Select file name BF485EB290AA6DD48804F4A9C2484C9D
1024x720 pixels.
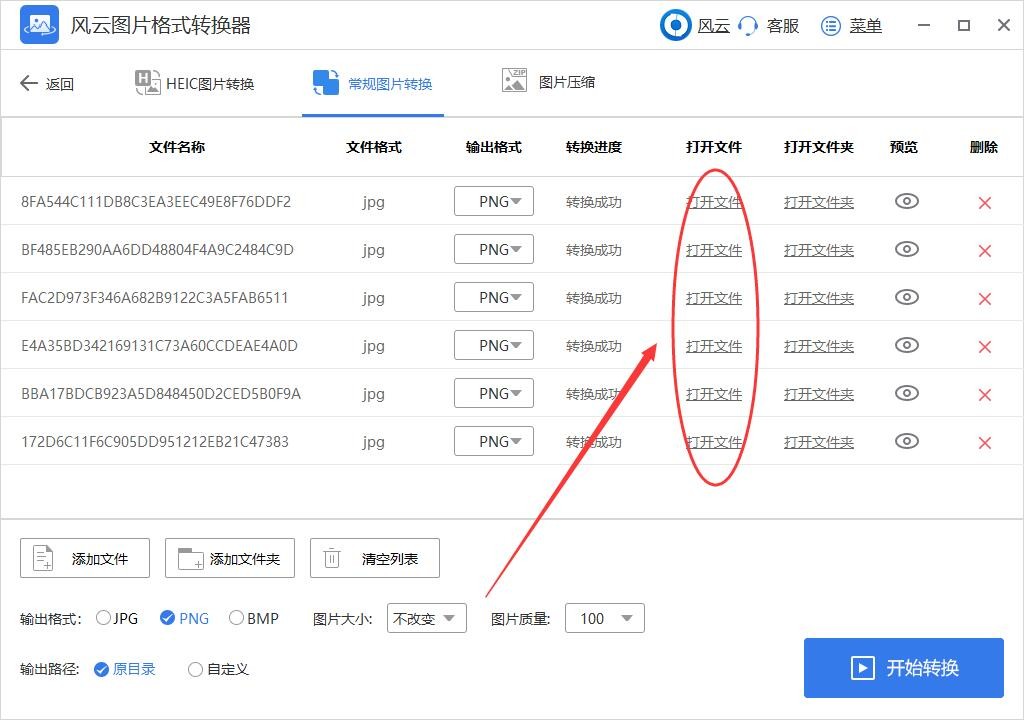pyautogui.click(x=157, y=249)
